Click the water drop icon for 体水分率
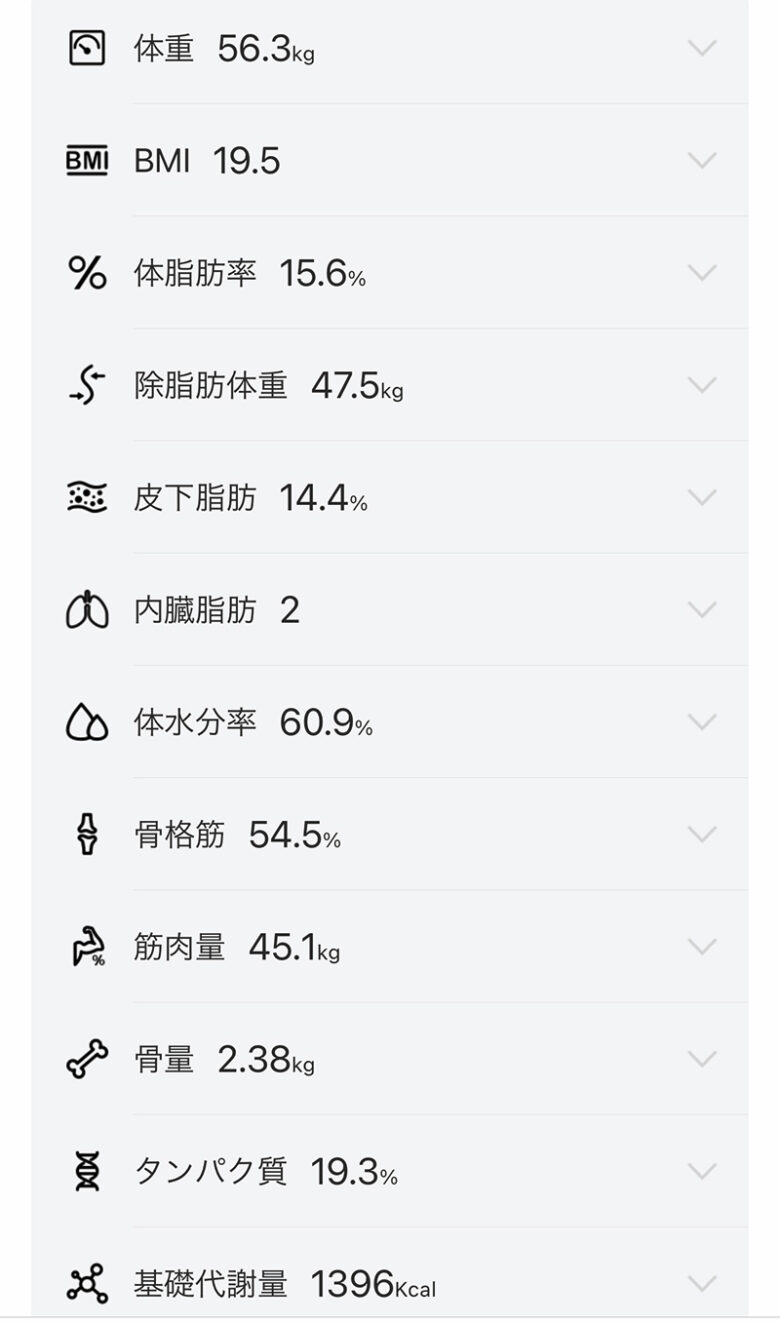 click(87, 722)
